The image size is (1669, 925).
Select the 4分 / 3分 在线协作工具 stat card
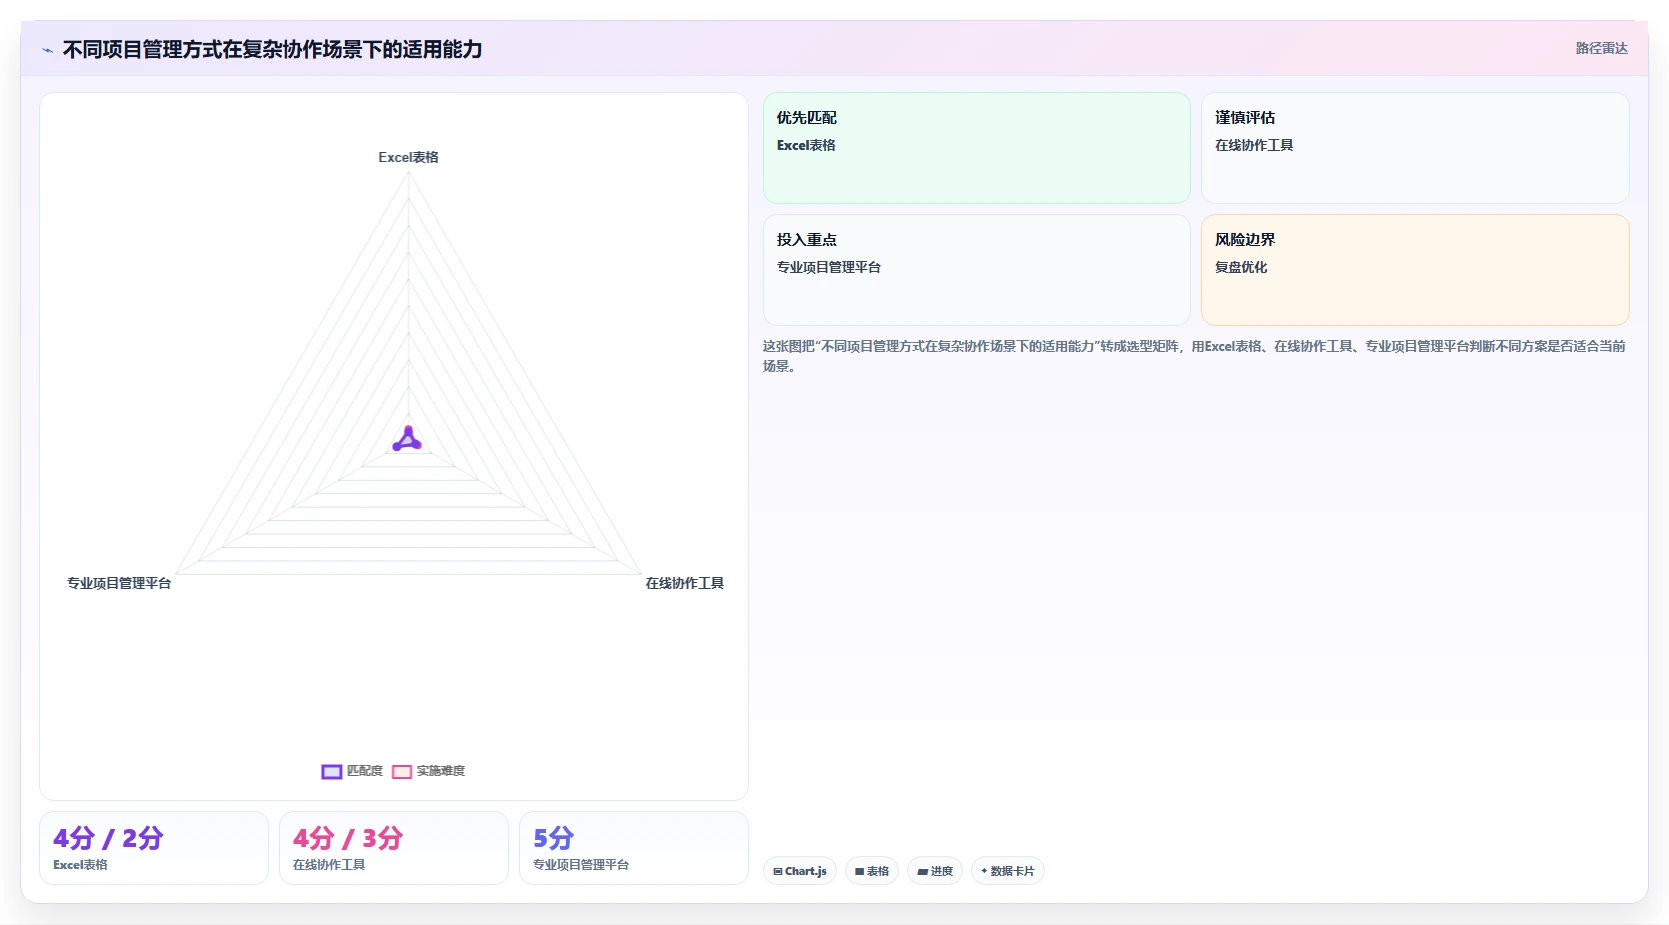point(394,848)
